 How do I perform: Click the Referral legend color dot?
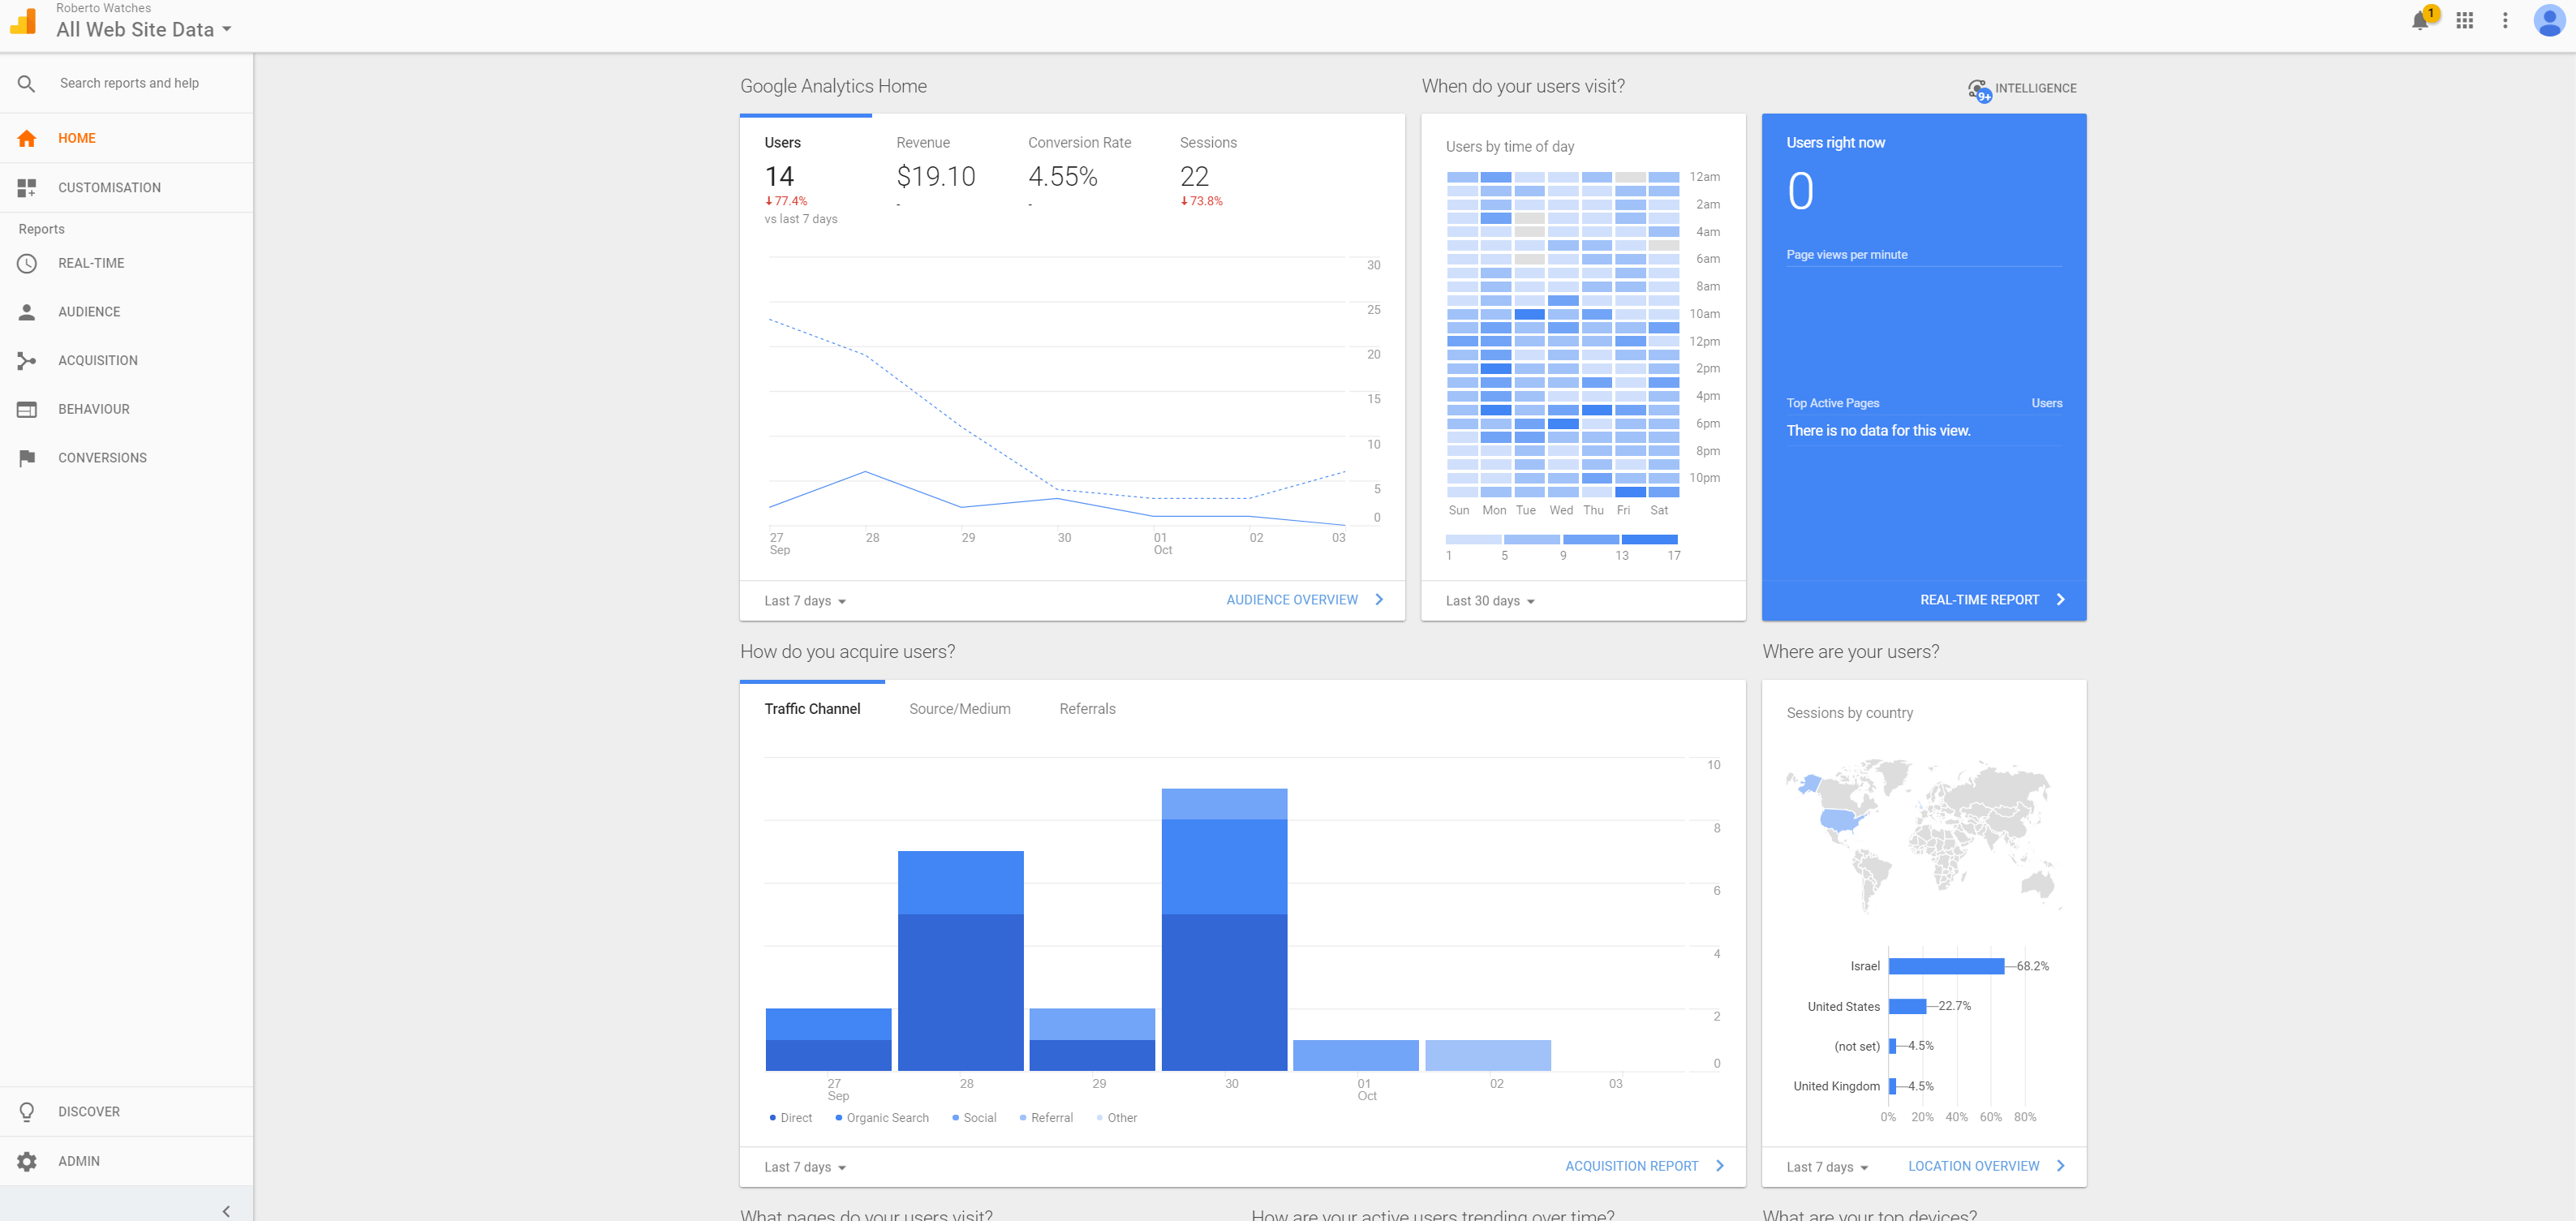(x=1023, y=1118)
